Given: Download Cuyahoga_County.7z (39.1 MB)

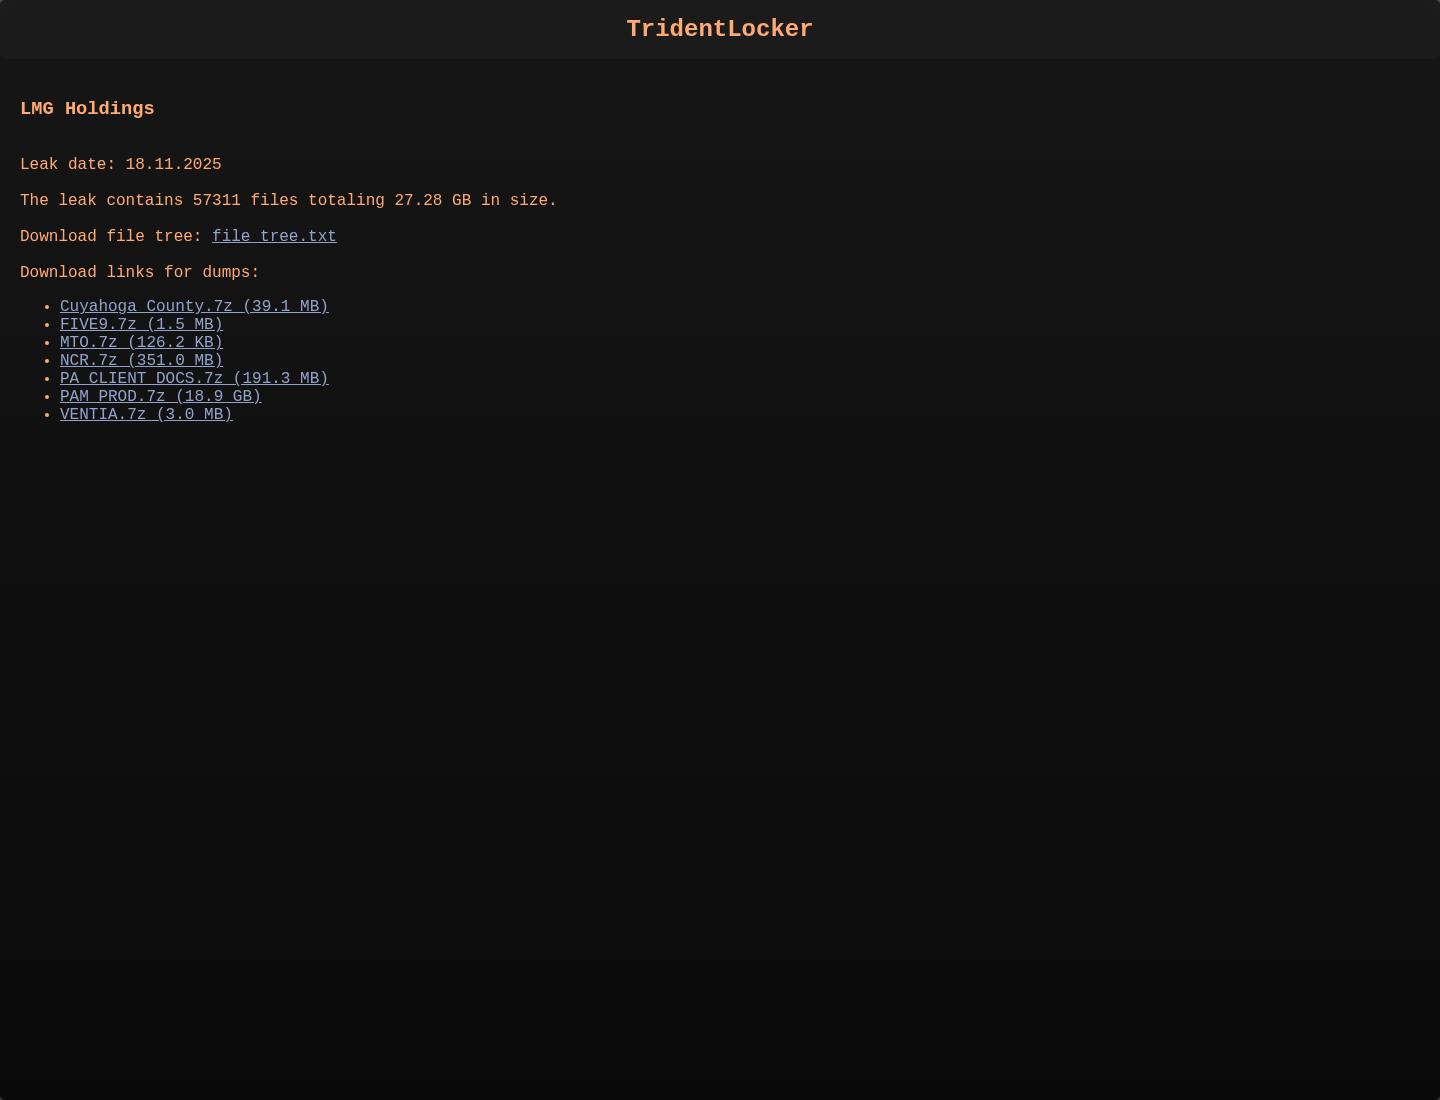Looking at the screenshot, I should tap(194, 307).
